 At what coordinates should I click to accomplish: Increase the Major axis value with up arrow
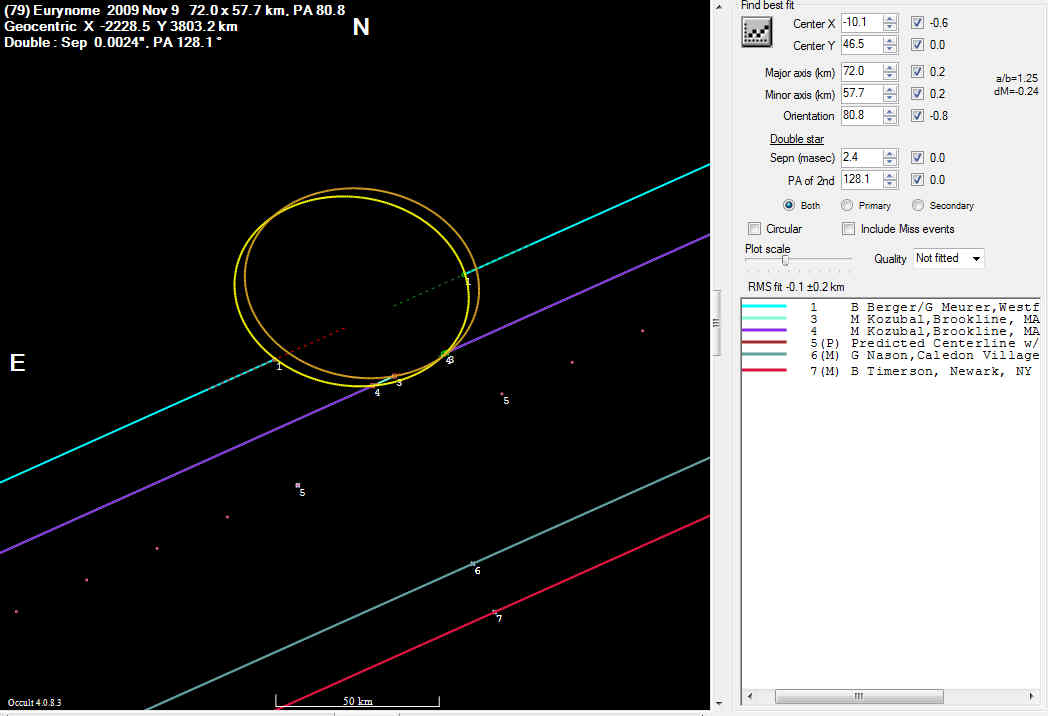(x=890, y=68)
